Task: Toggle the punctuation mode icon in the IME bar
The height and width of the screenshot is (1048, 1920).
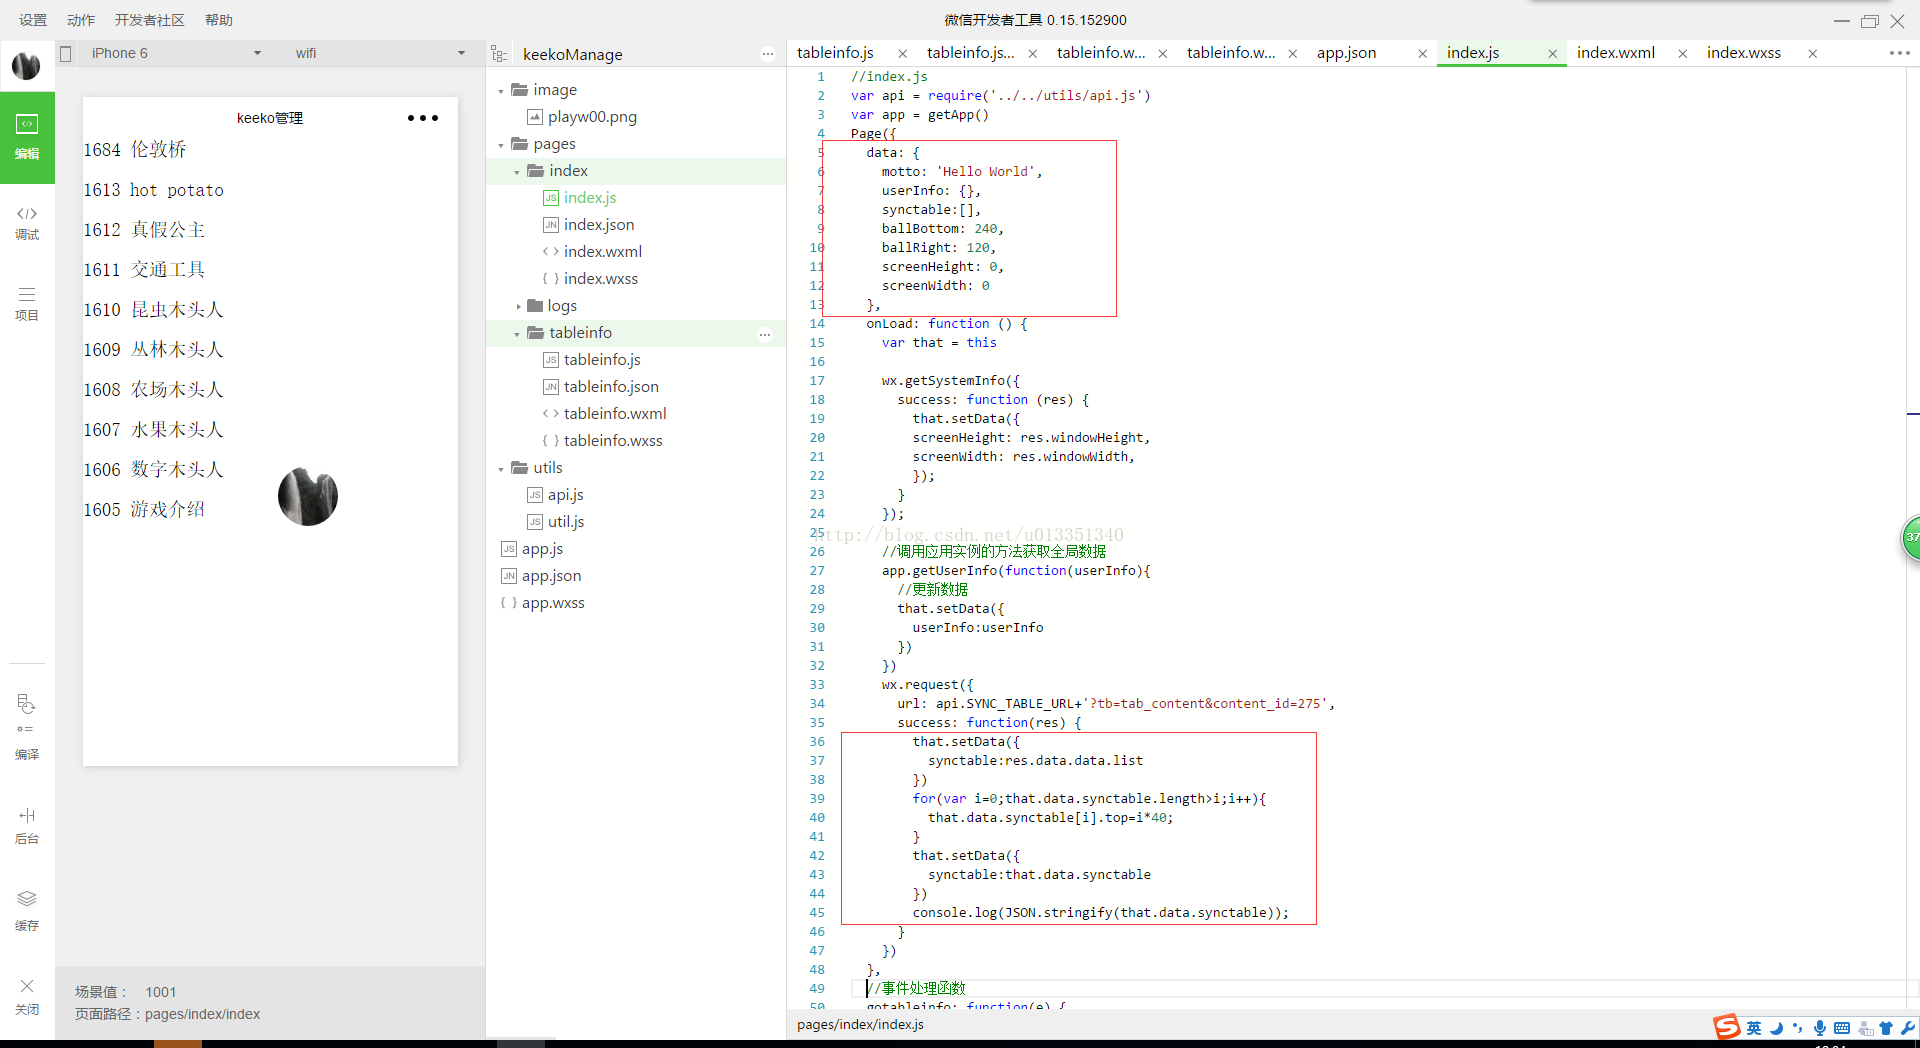Action: tap(1797, 1028)
